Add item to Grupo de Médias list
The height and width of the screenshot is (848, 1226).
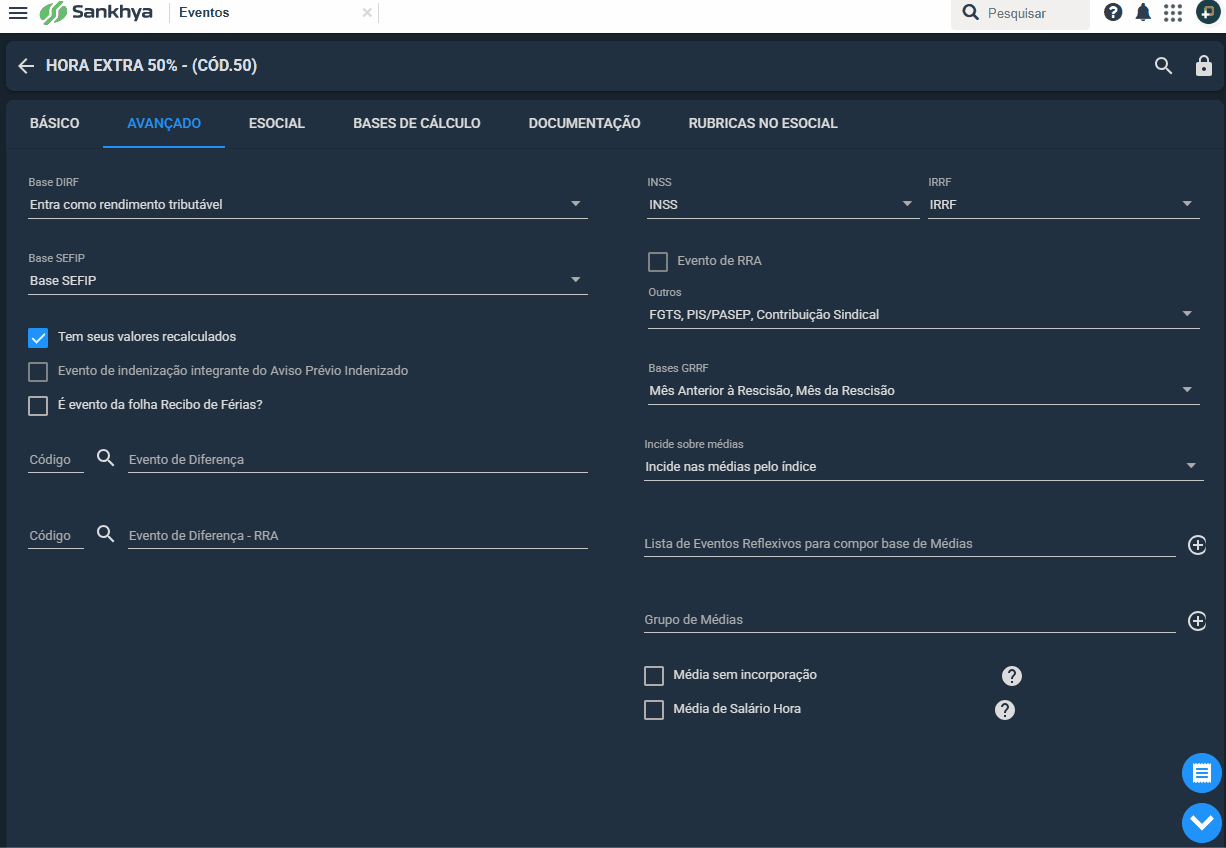[x=1197, y=621]
